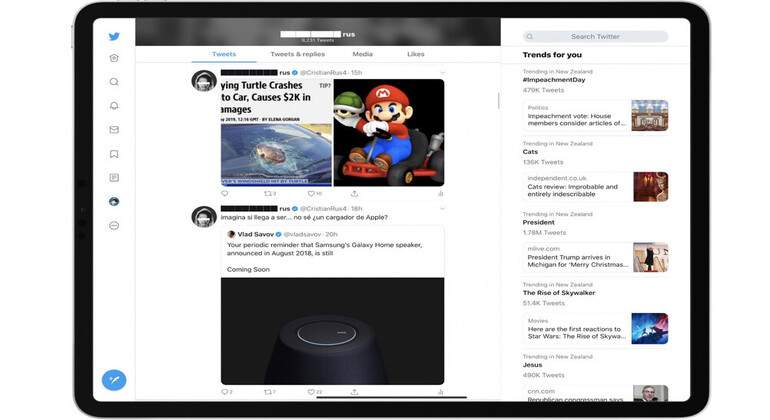Open the Cats review article card
Screen dimensions: 770x420
click(x=595, y=187)
